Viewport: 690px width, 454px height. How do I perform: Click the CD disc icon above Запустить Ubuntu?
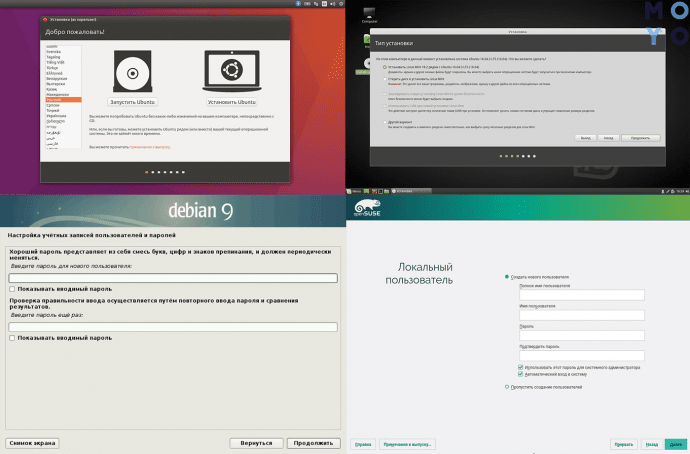point(132,72)
